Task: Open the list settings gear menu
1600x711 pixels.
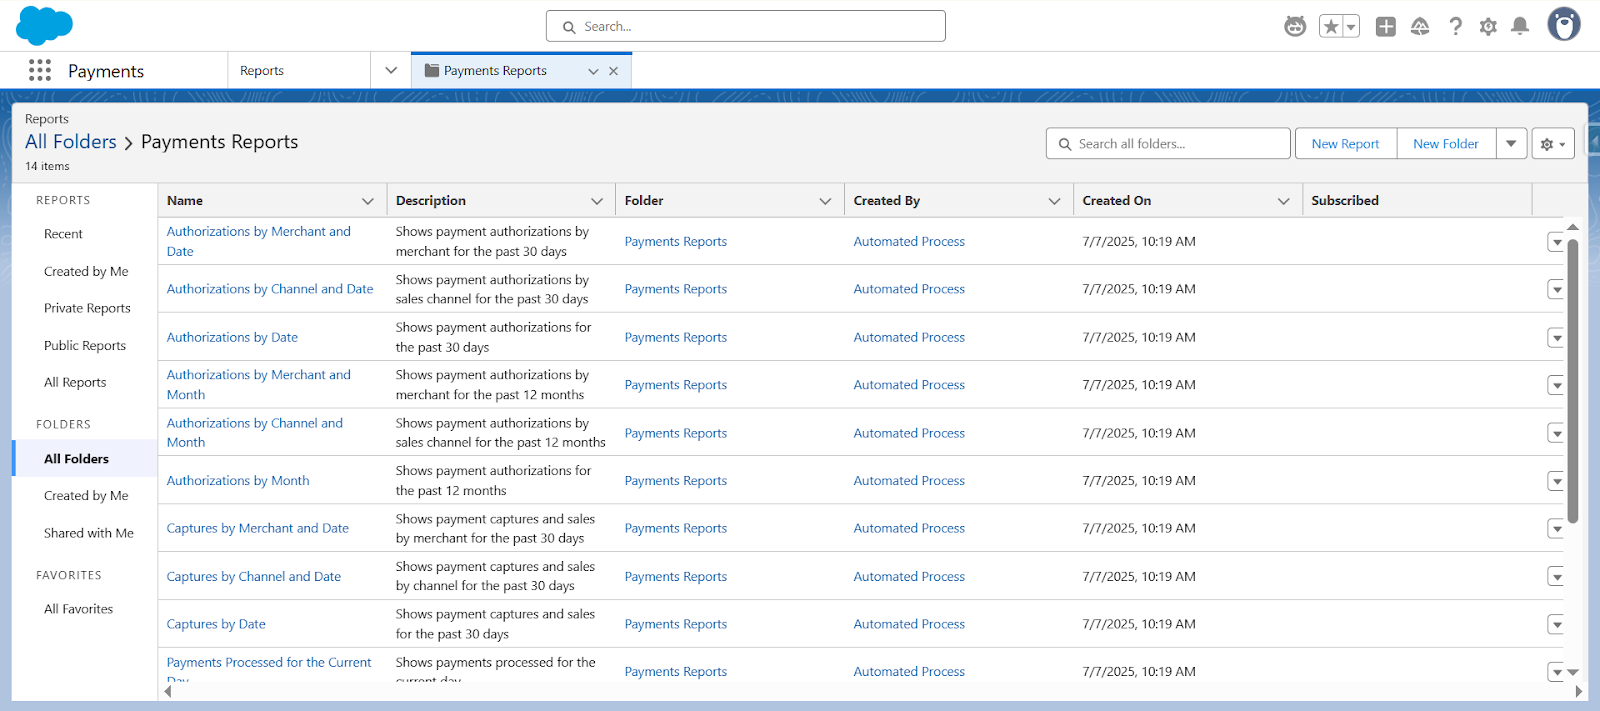Action: (1553, 143)
